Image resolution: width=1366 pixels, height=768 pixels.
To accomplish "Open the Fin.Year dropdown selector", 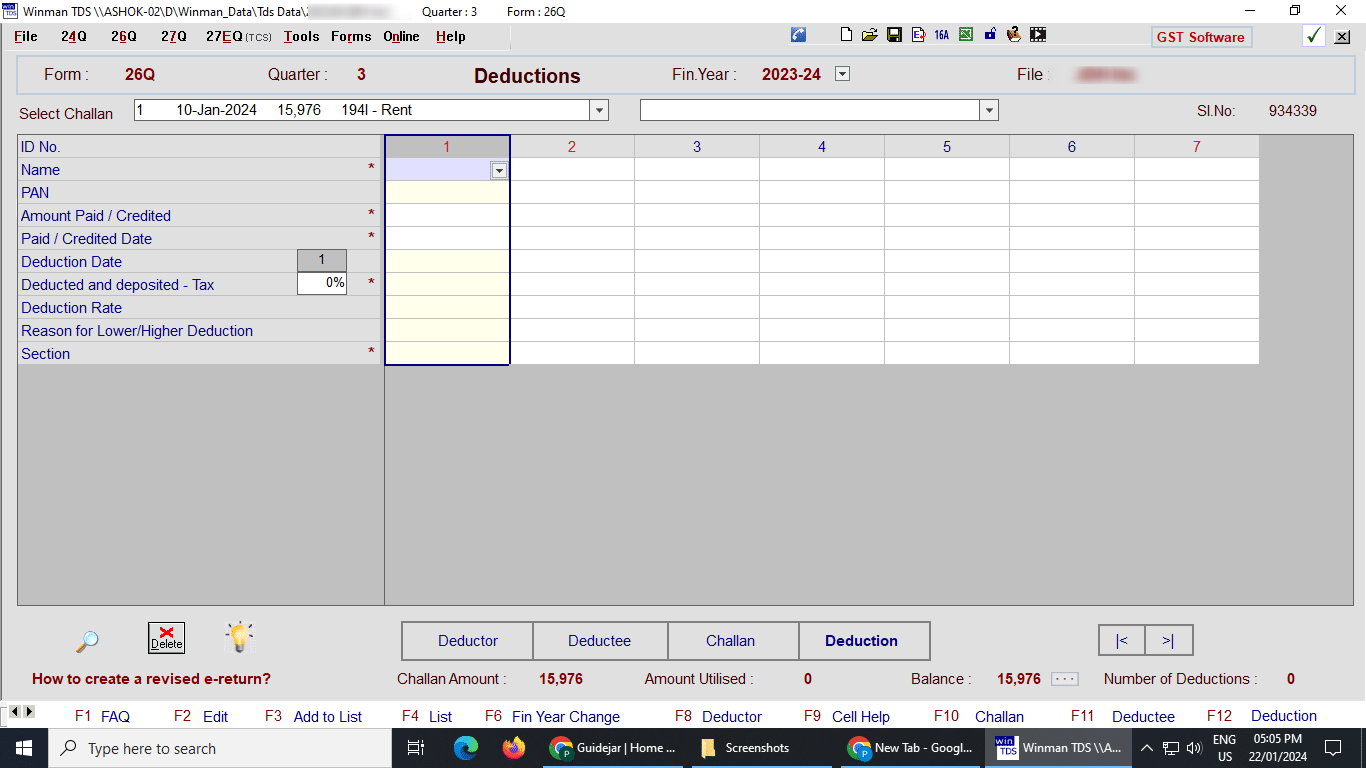I will pyautogui.click(x=841, y=73).
